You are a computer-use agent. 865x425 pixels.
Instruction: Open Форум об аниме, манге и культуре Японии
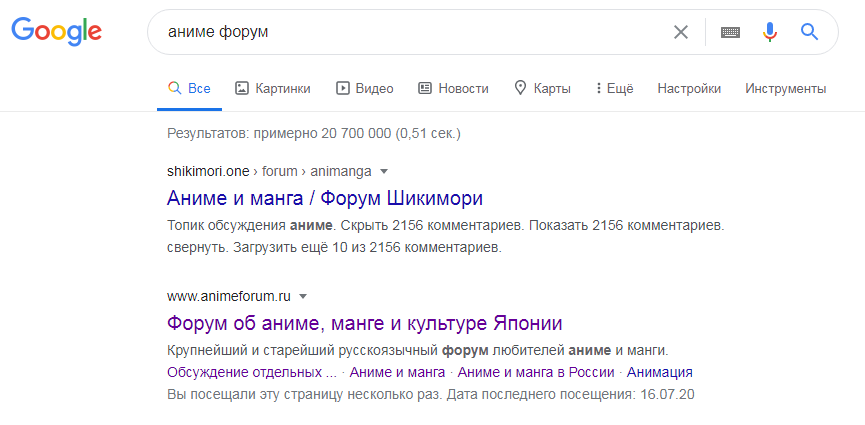[x=365, y=323]
